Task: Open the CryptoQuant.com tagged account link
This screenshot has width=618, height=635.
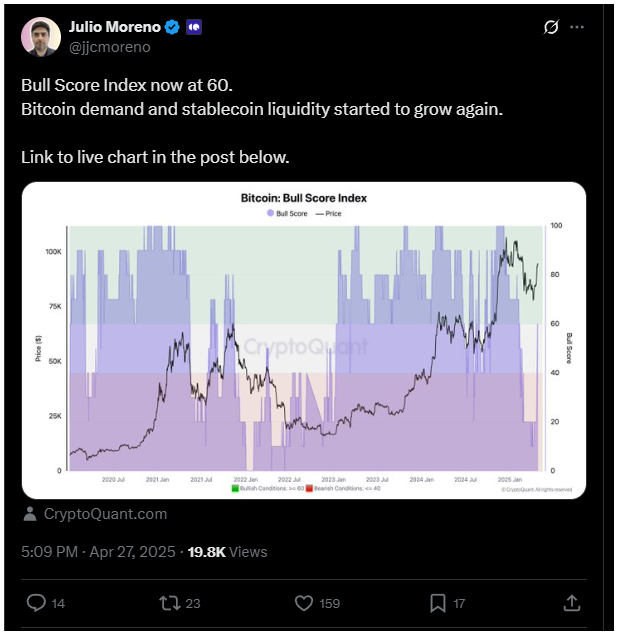Action: pyautogui.click(x=105, y=514)
